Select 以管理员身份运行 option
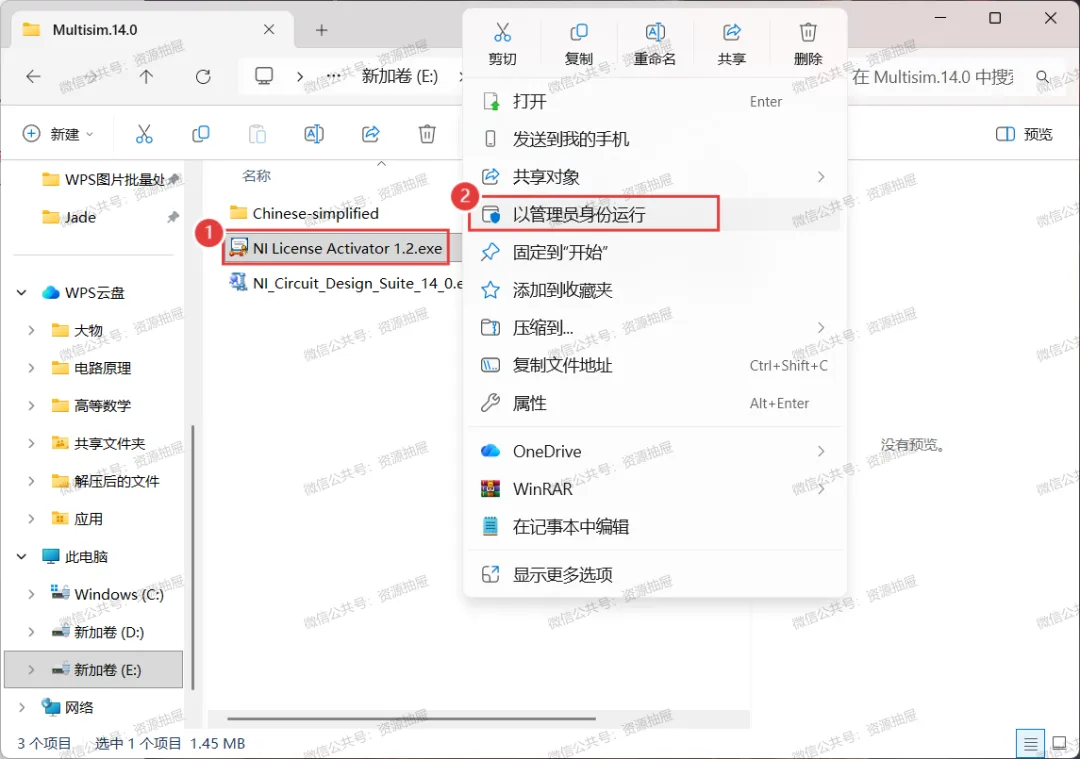 point(654,215)
